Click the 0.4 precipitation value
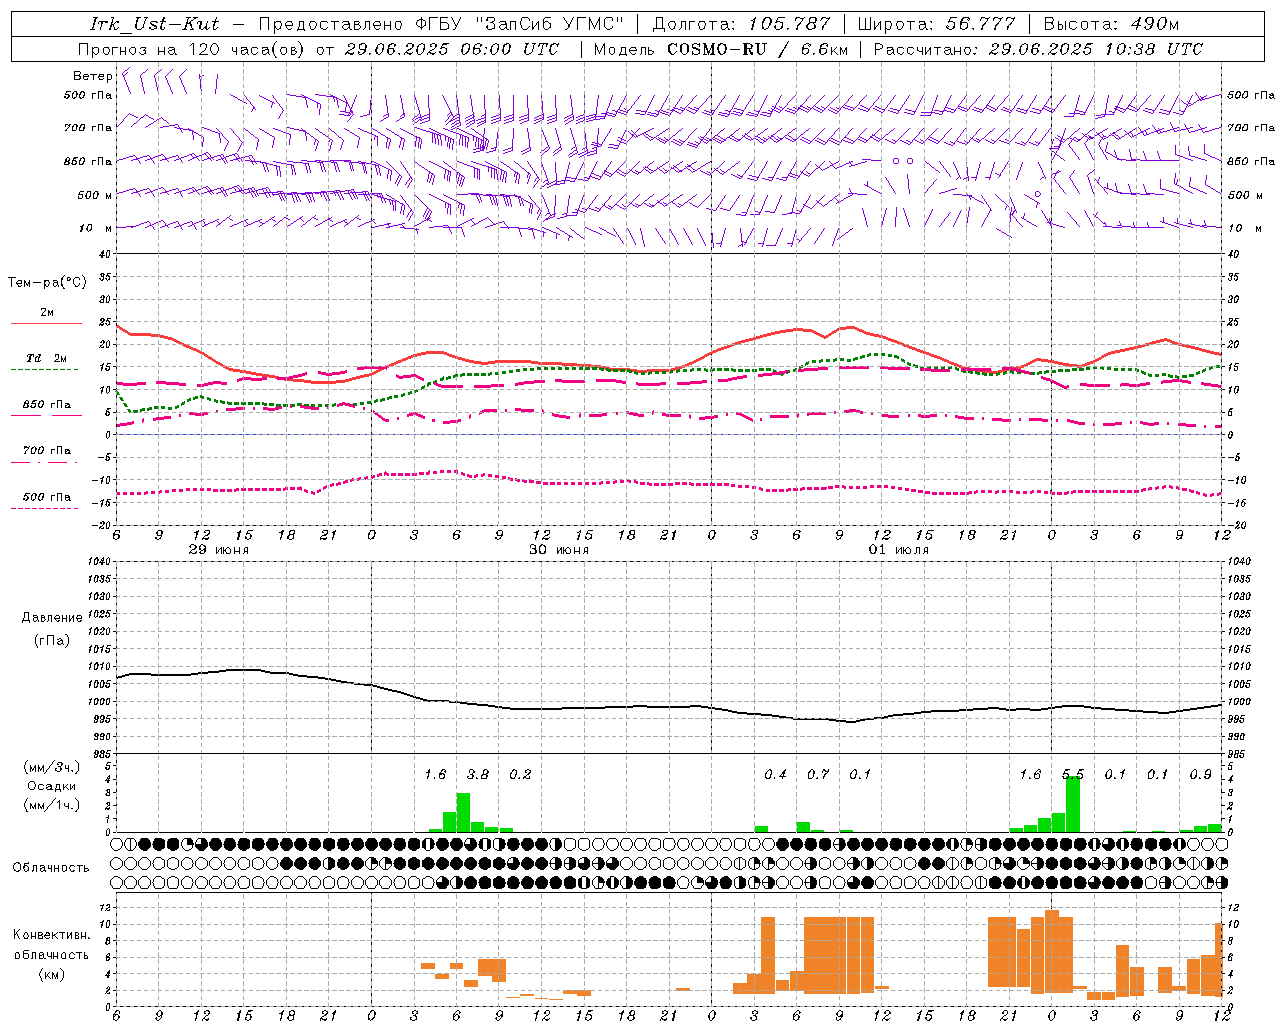1280x1024 pixels. click(775, 774)
